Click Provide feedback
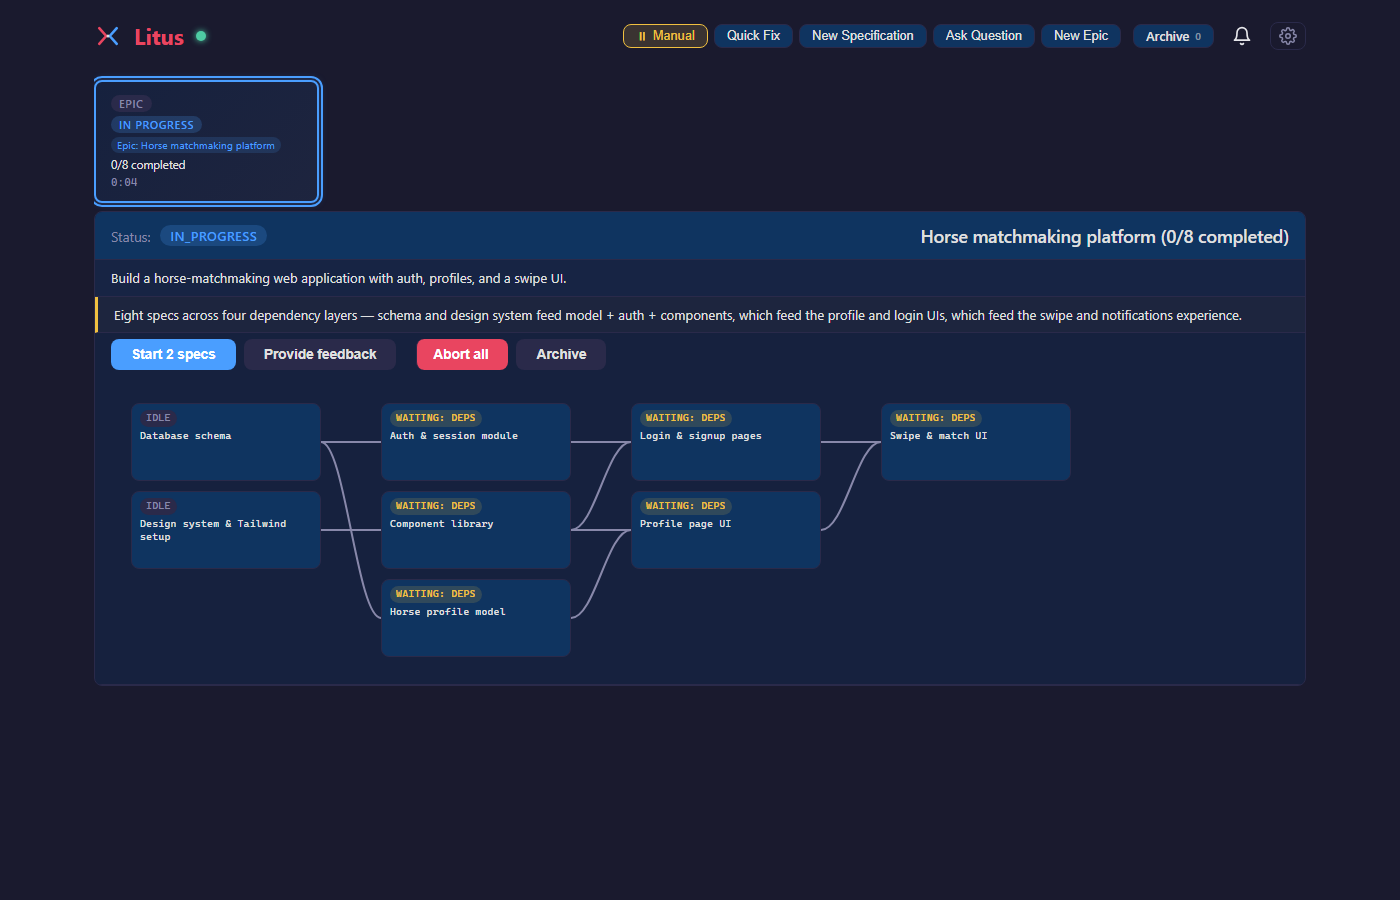The width and height of the screenshot is (1400, 900). (320, 354)
